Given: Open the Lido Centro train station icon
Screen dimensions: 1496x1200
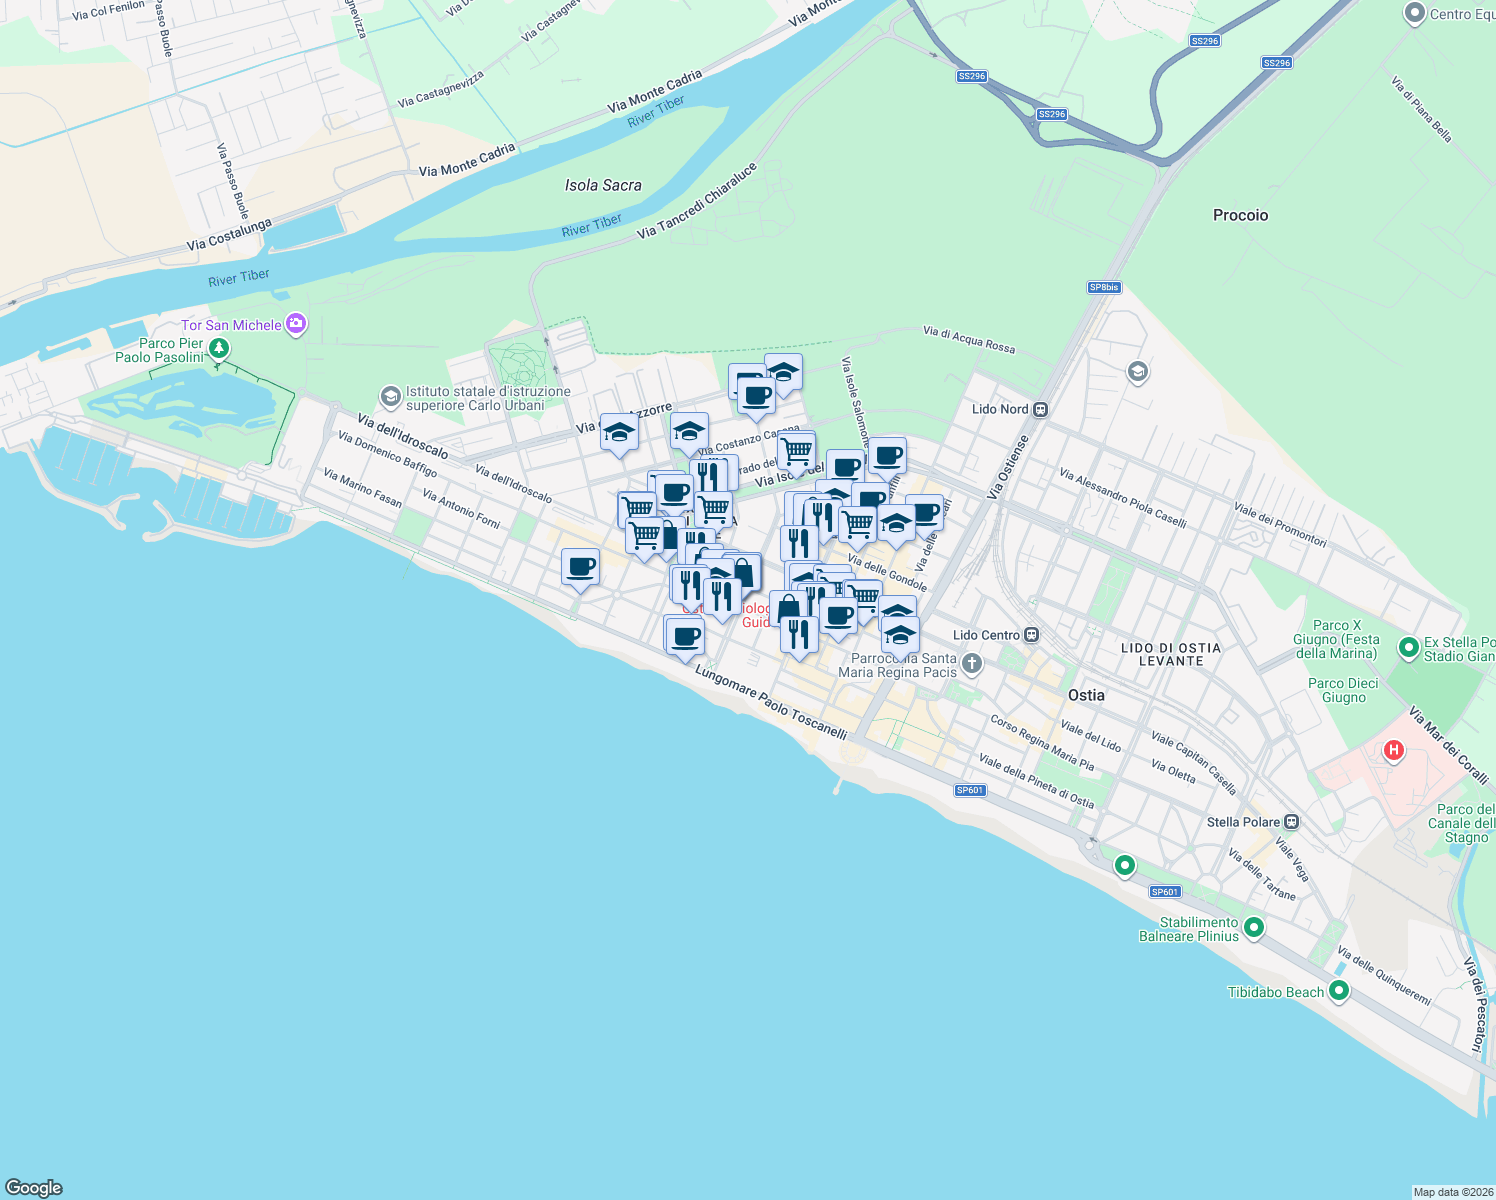Looking at the screenshot, I should click(1032, 635).
